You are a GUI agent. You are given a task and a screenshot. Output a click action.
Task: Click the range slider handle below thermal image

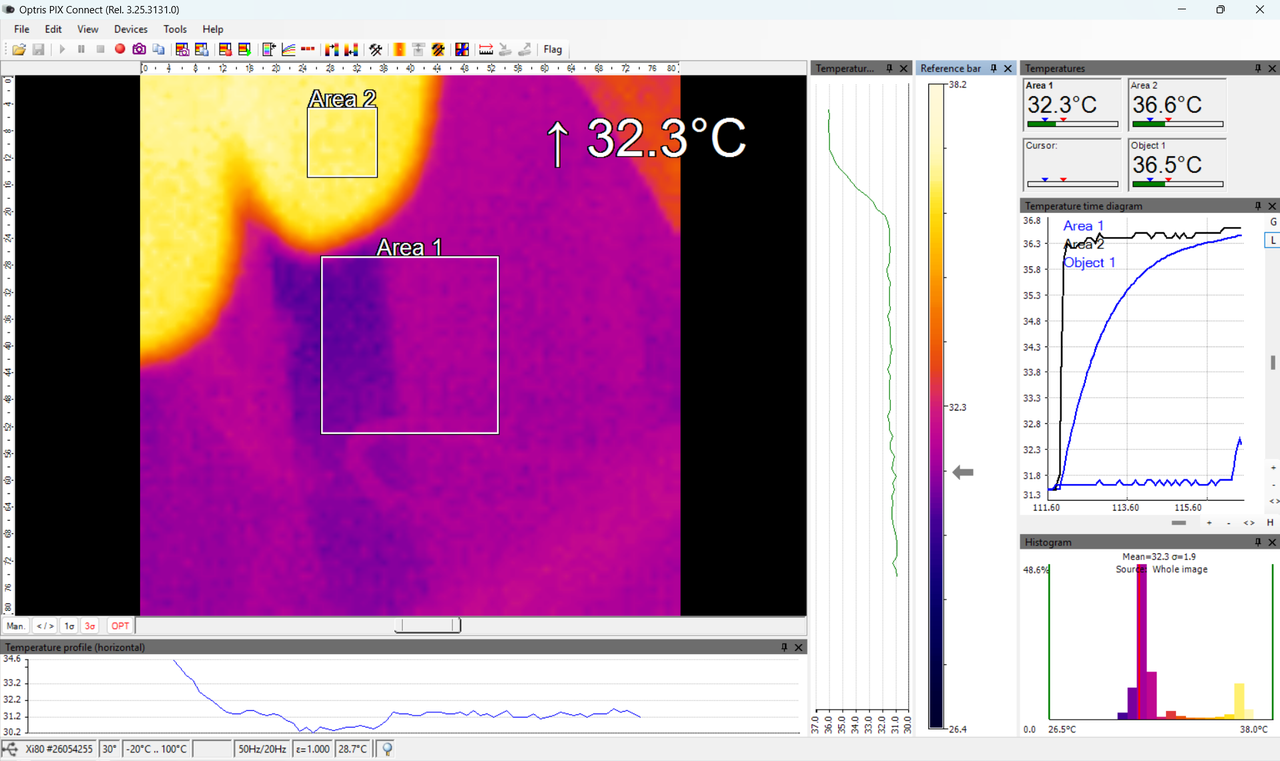(428, 626)
